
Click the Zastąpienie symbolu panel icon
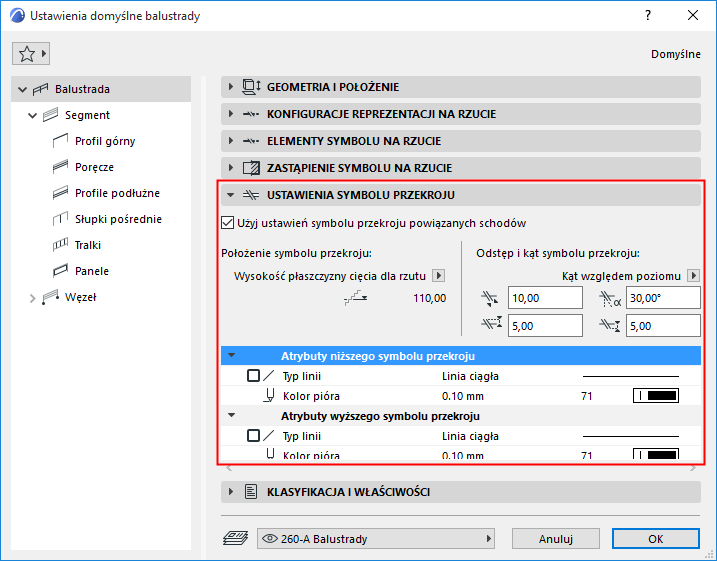pyautogui.click(x=251, y=168)
